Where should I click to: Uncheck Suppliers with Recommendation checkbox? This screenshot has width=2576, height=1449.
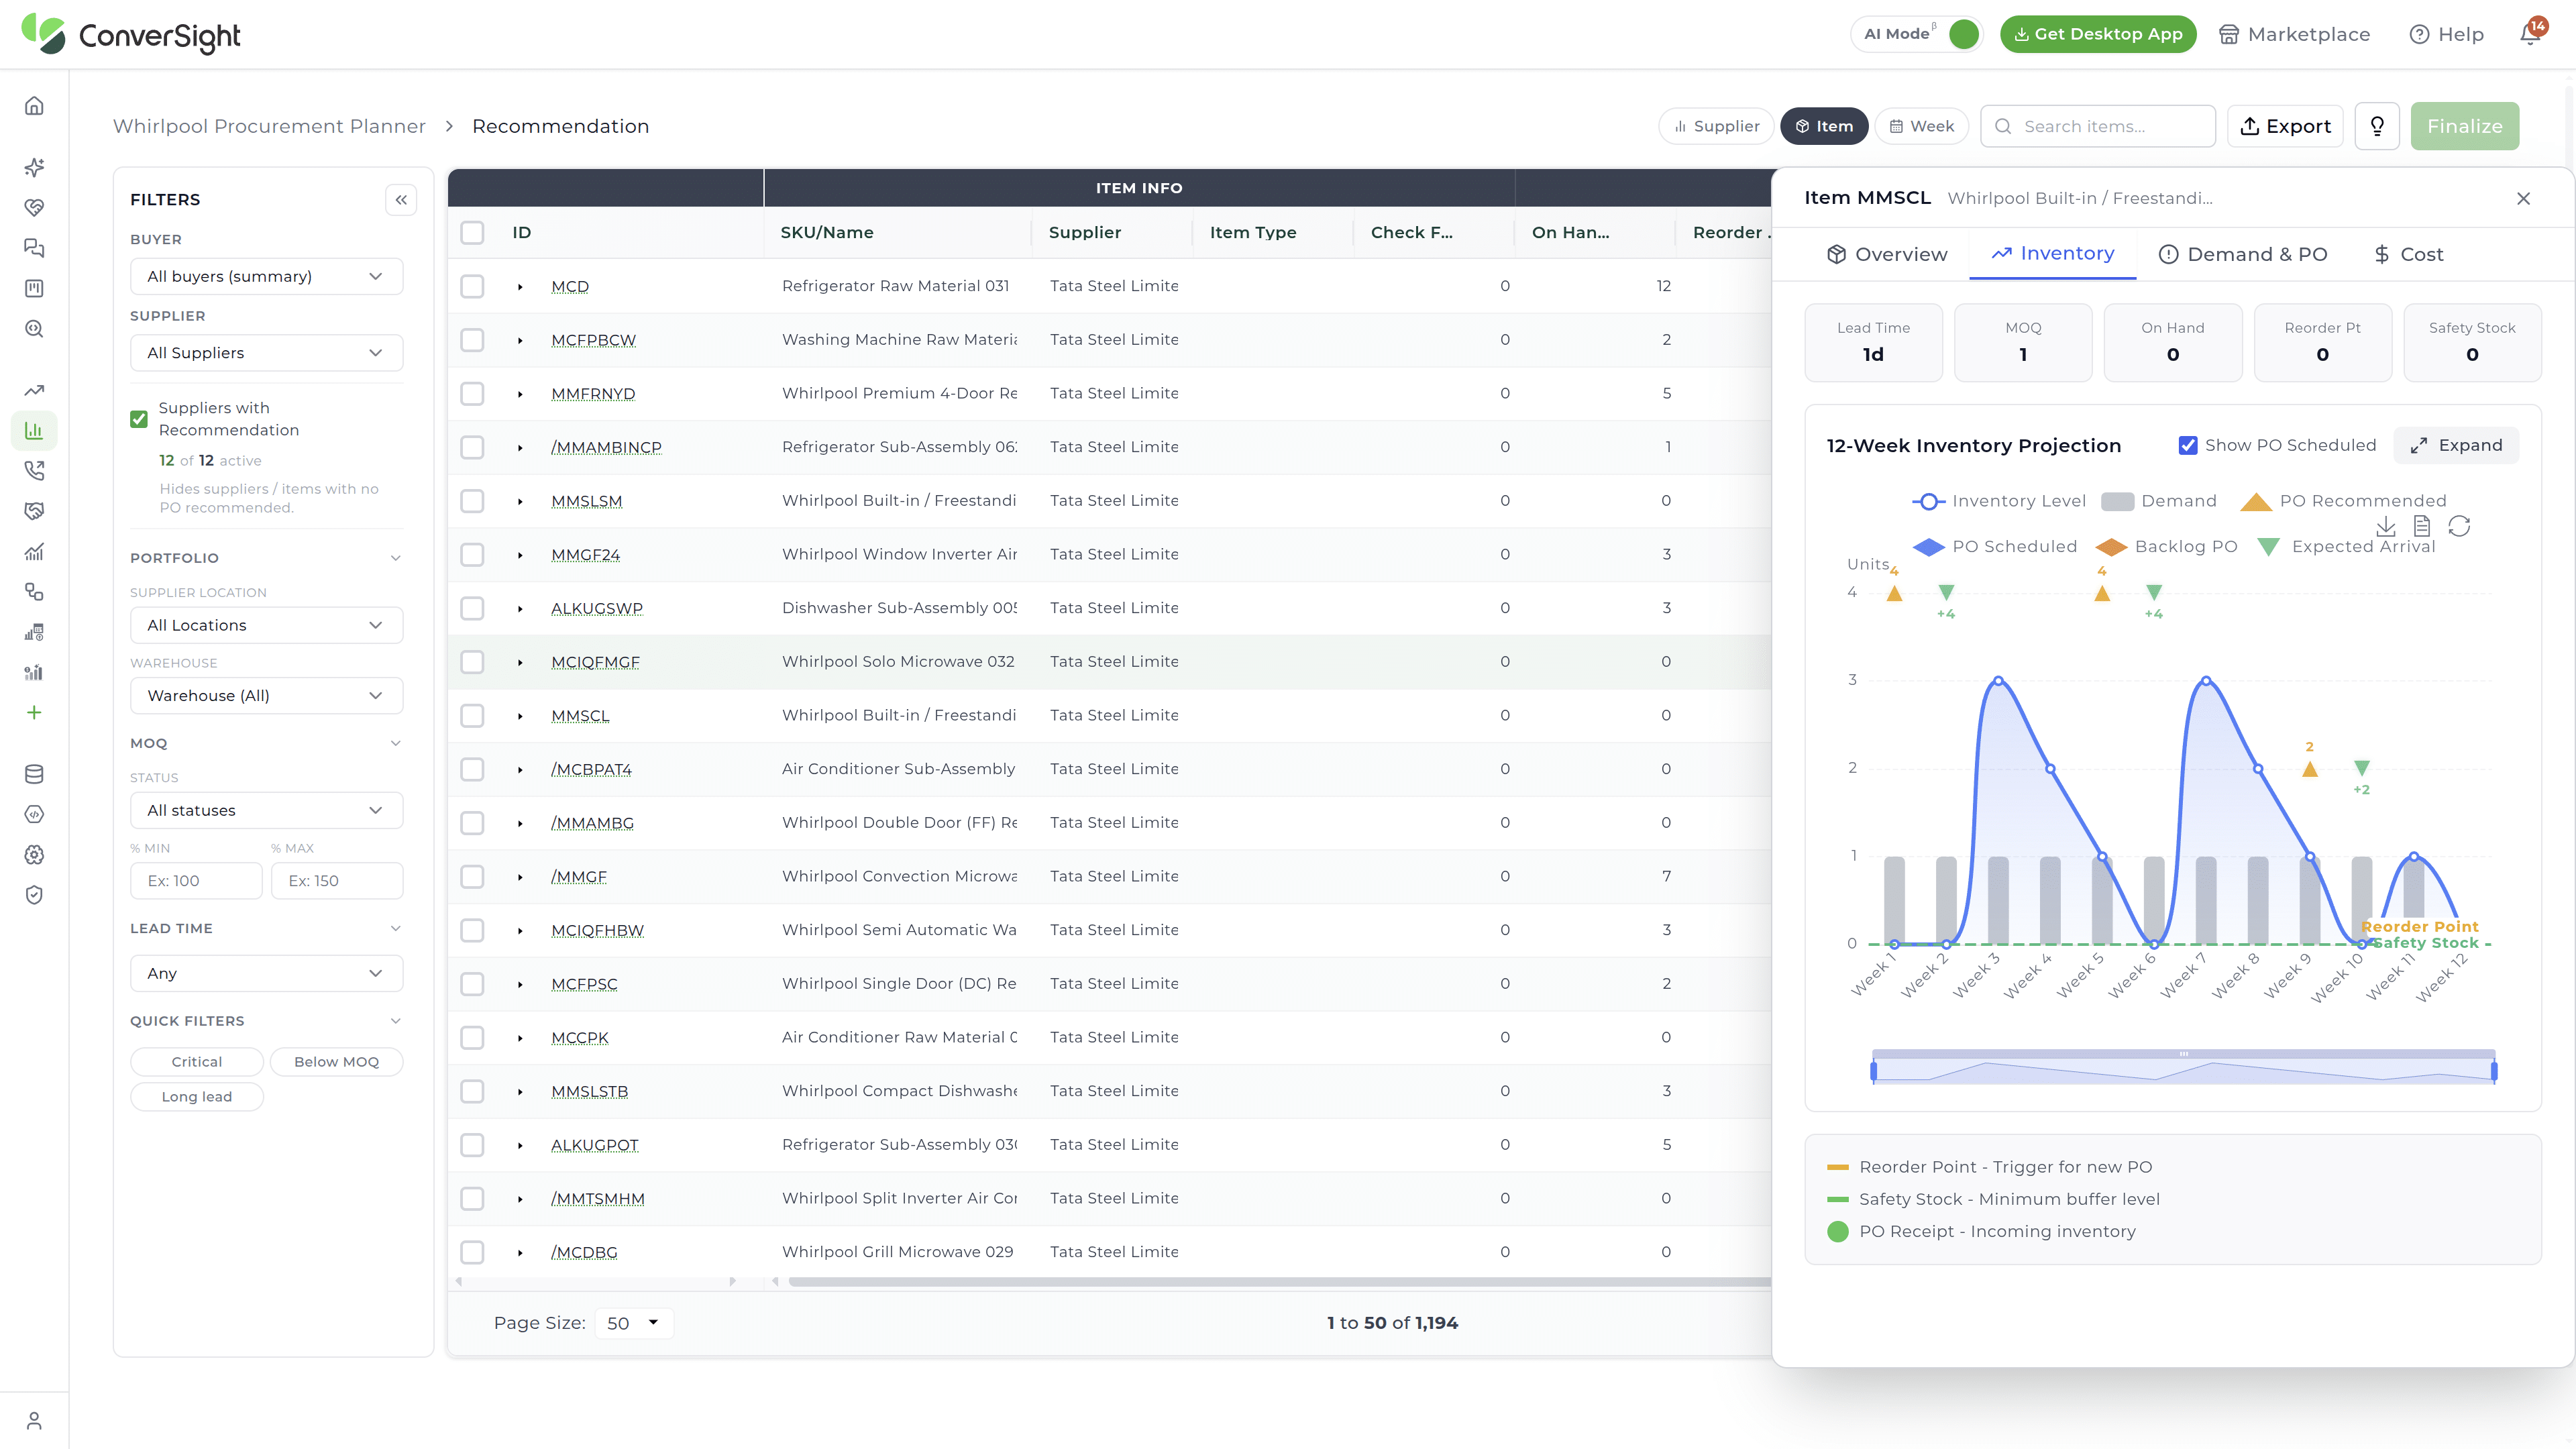[139, 419]
